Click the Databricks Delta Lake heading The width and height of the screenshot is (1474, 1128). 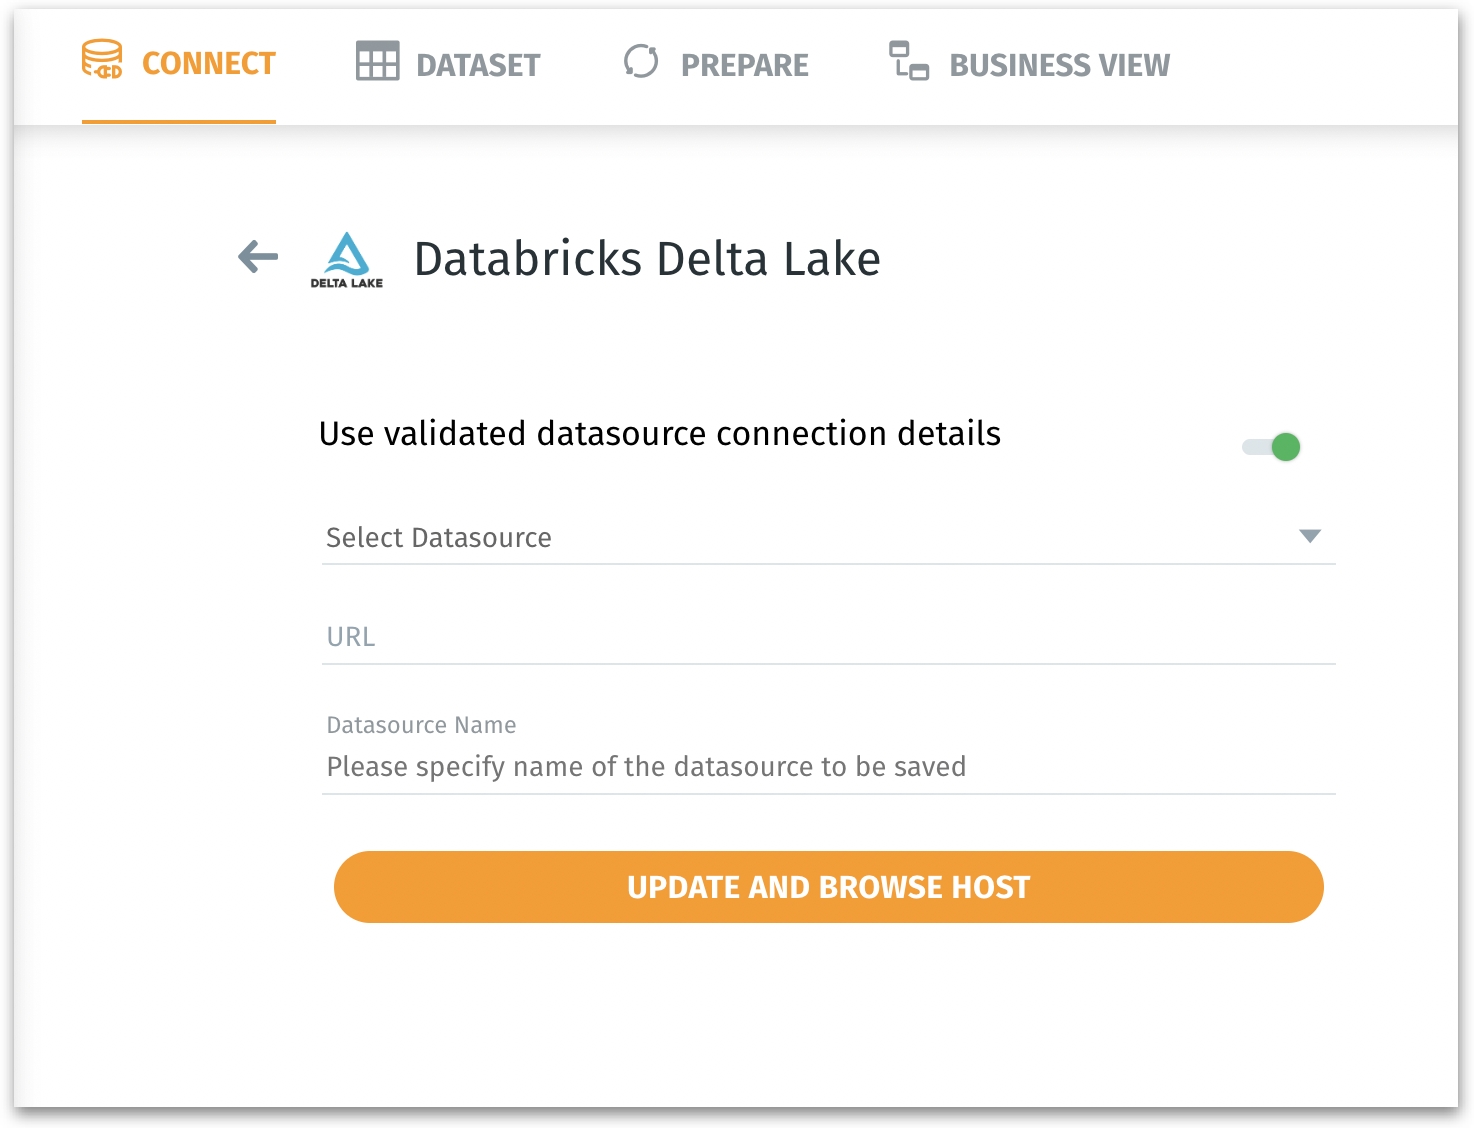(647, 259)
